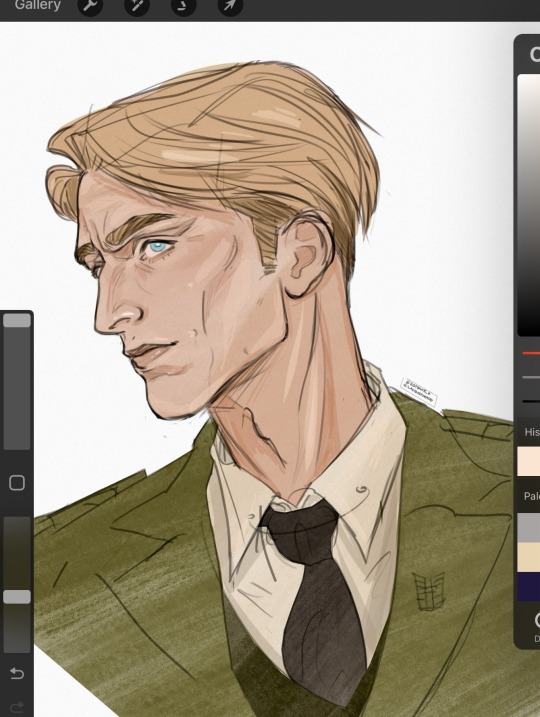Tap the undo arrow
Viewport: 540px width, 717px height.
[x=17, y=673]
